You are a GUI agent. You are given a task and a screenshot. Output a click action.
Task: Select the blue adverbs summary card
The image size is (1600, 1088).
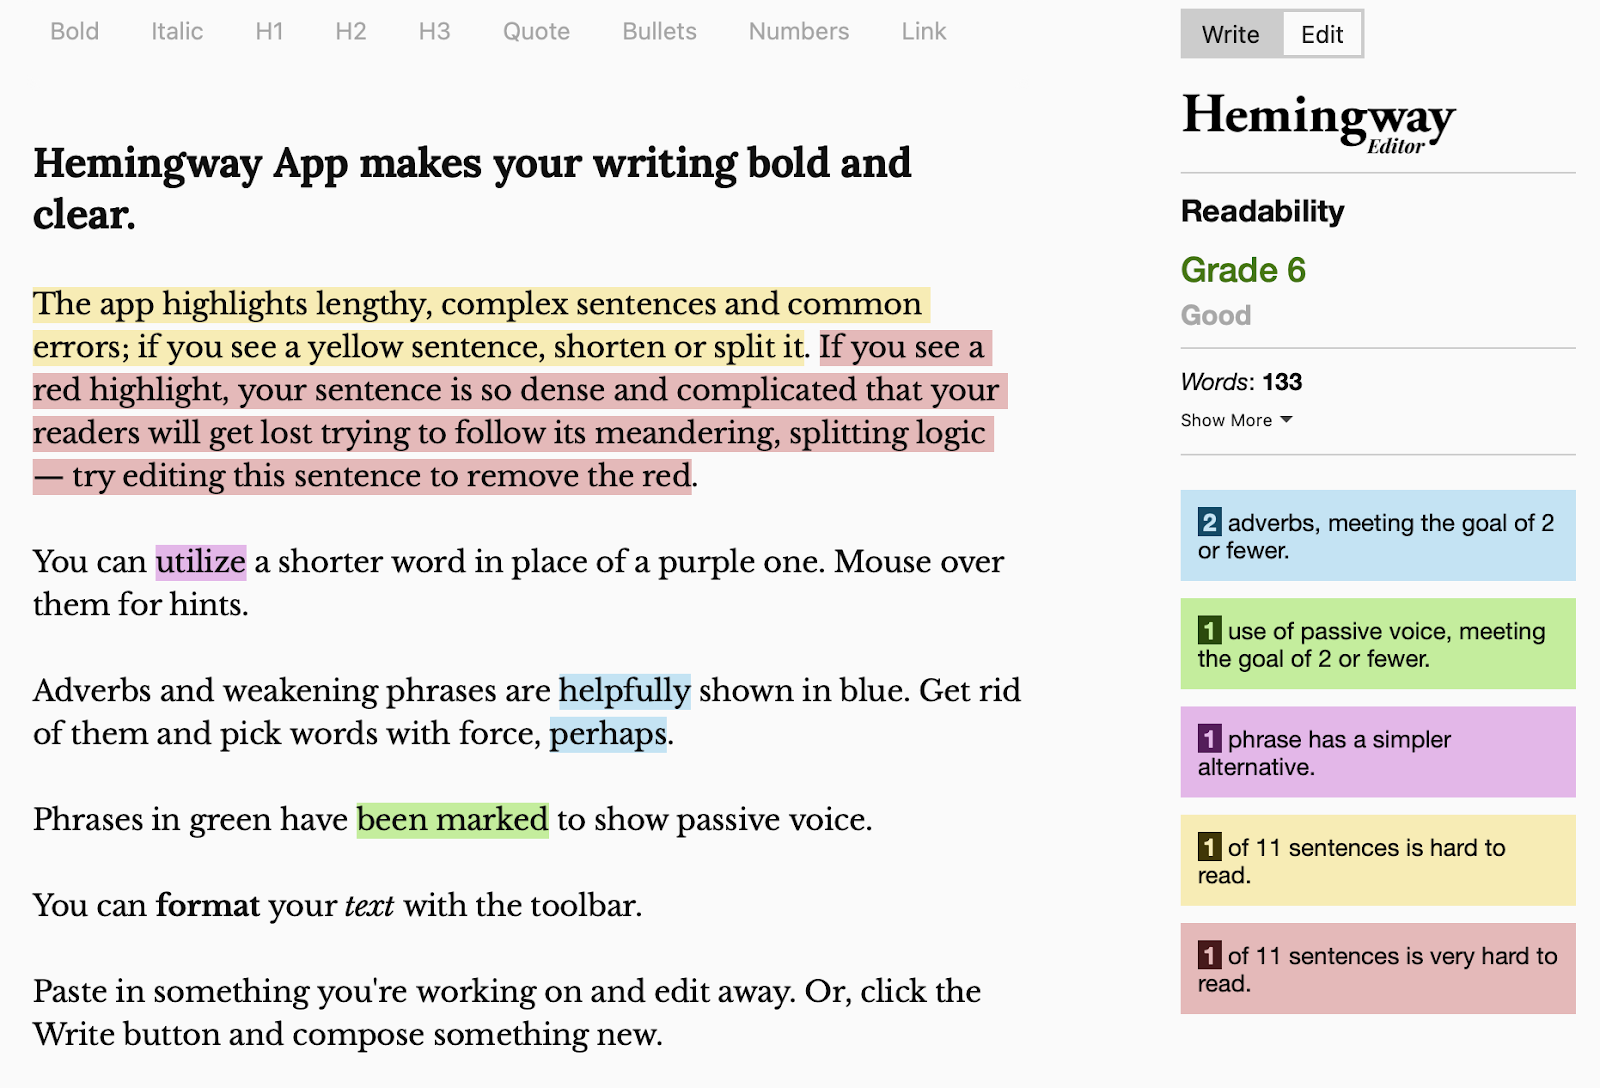1378,535
